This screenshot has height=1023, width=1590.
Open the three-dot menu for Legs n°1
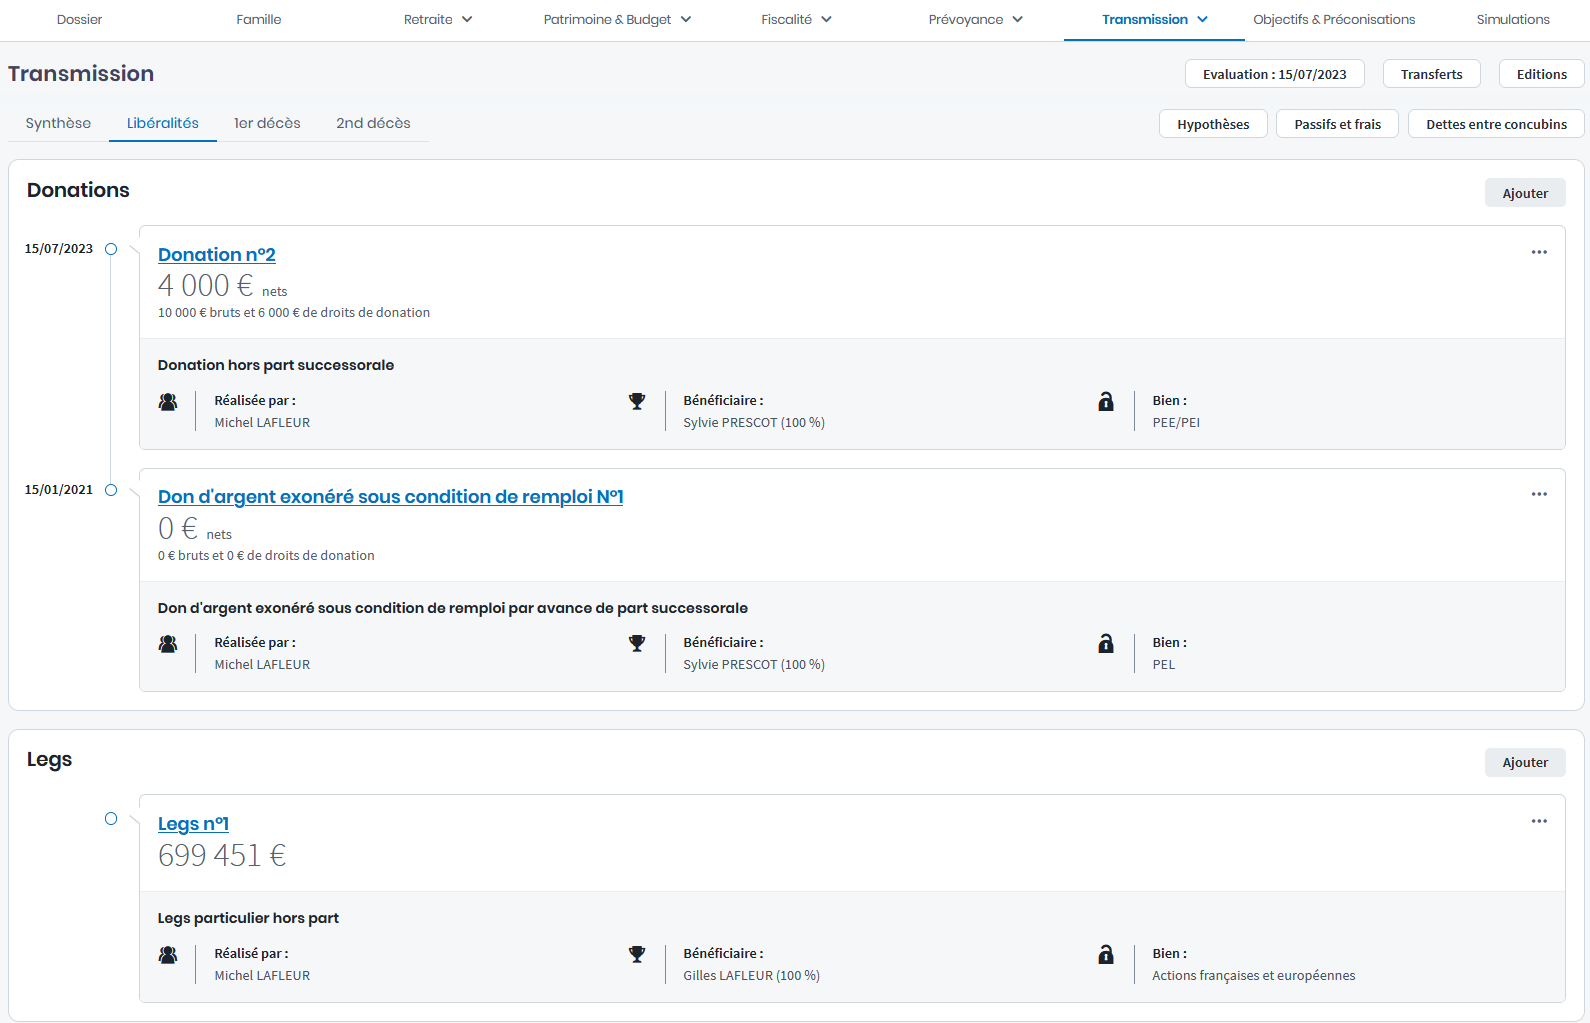[x=1538, y=821]
